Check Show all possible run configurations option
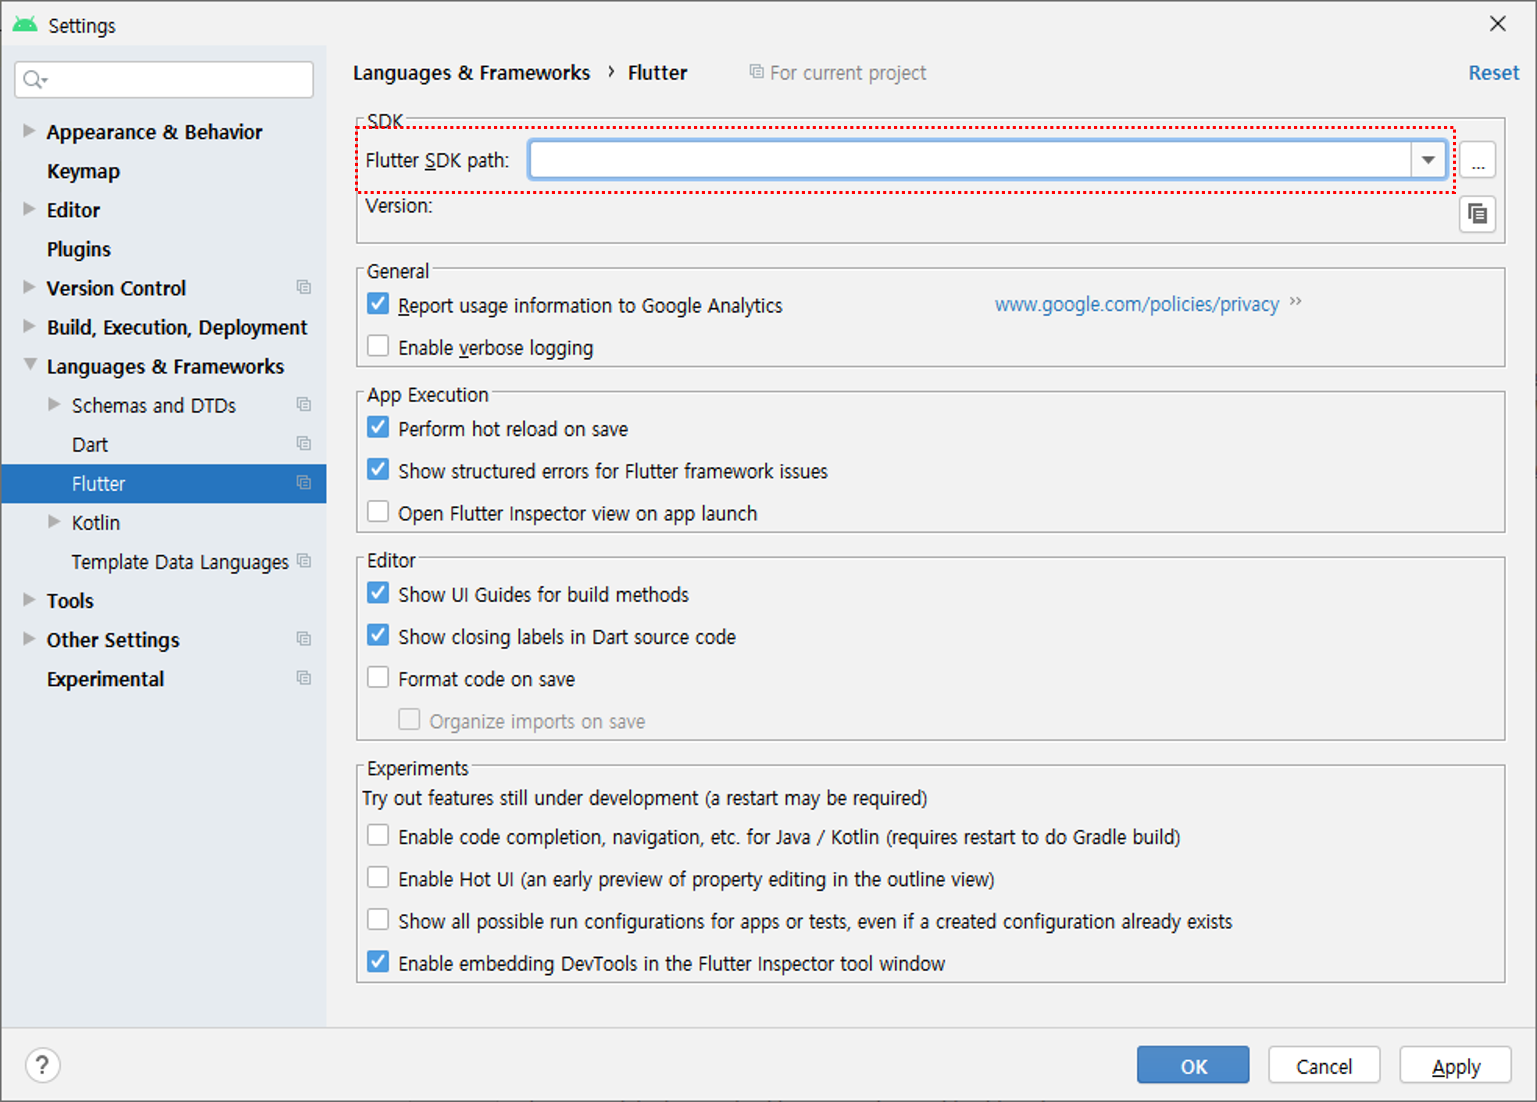 pos(378,920)
